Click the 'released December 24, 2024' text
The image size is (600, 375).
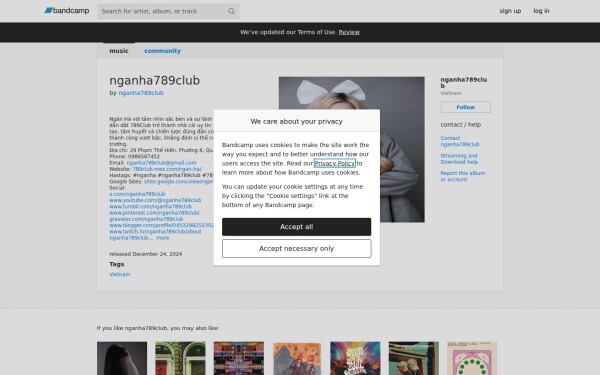(x=145, y=254)
